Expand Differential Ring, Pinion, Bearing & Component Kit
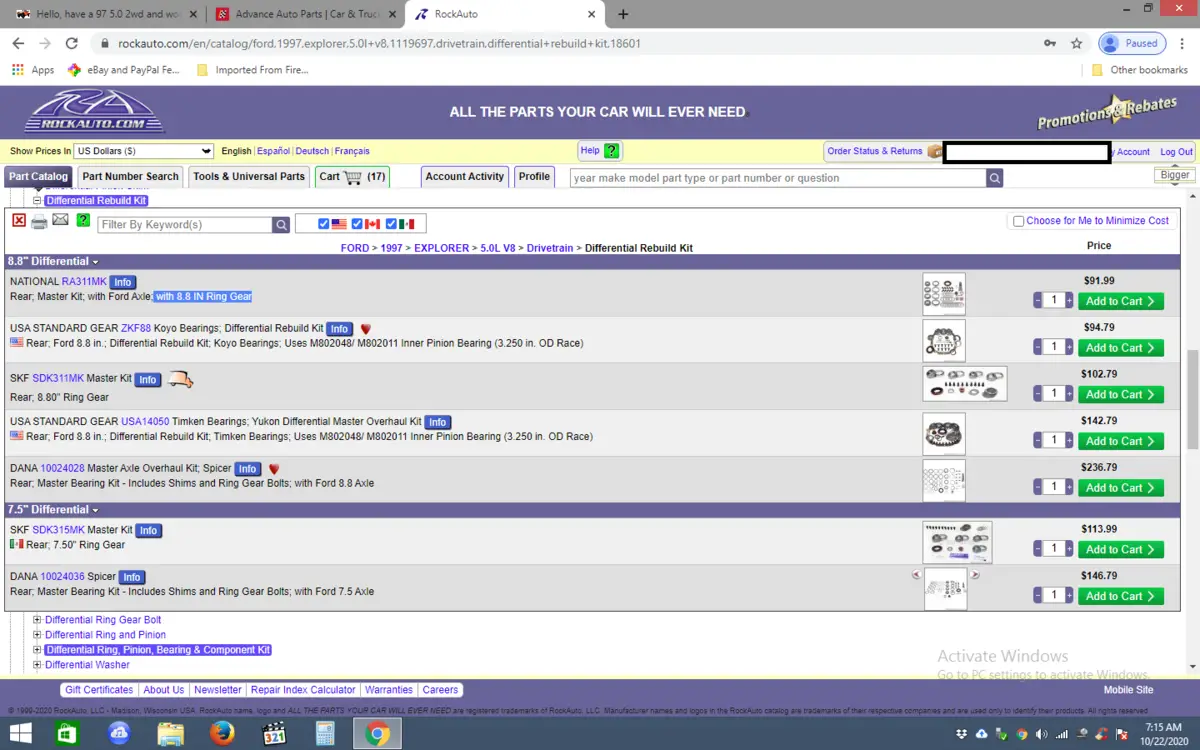Image resolution: width=1200 pixels, height=750 pixels. click(x=37, y=650)
